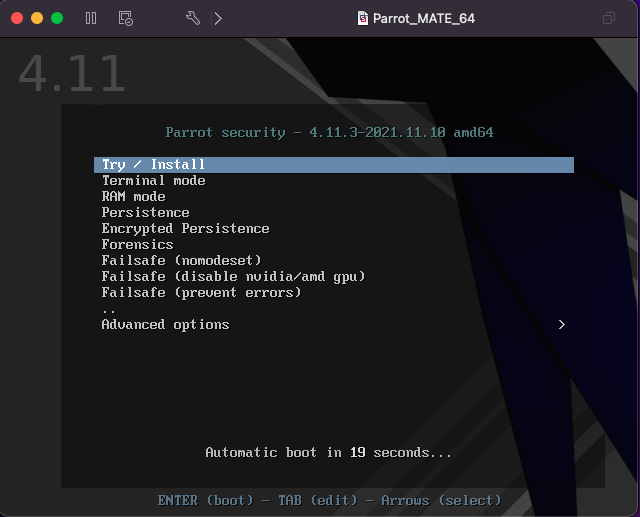Select the Try / Install boot entry
The width and height of the screenshot is (640, 517).
pyautogui.click(x=333, y=164)
